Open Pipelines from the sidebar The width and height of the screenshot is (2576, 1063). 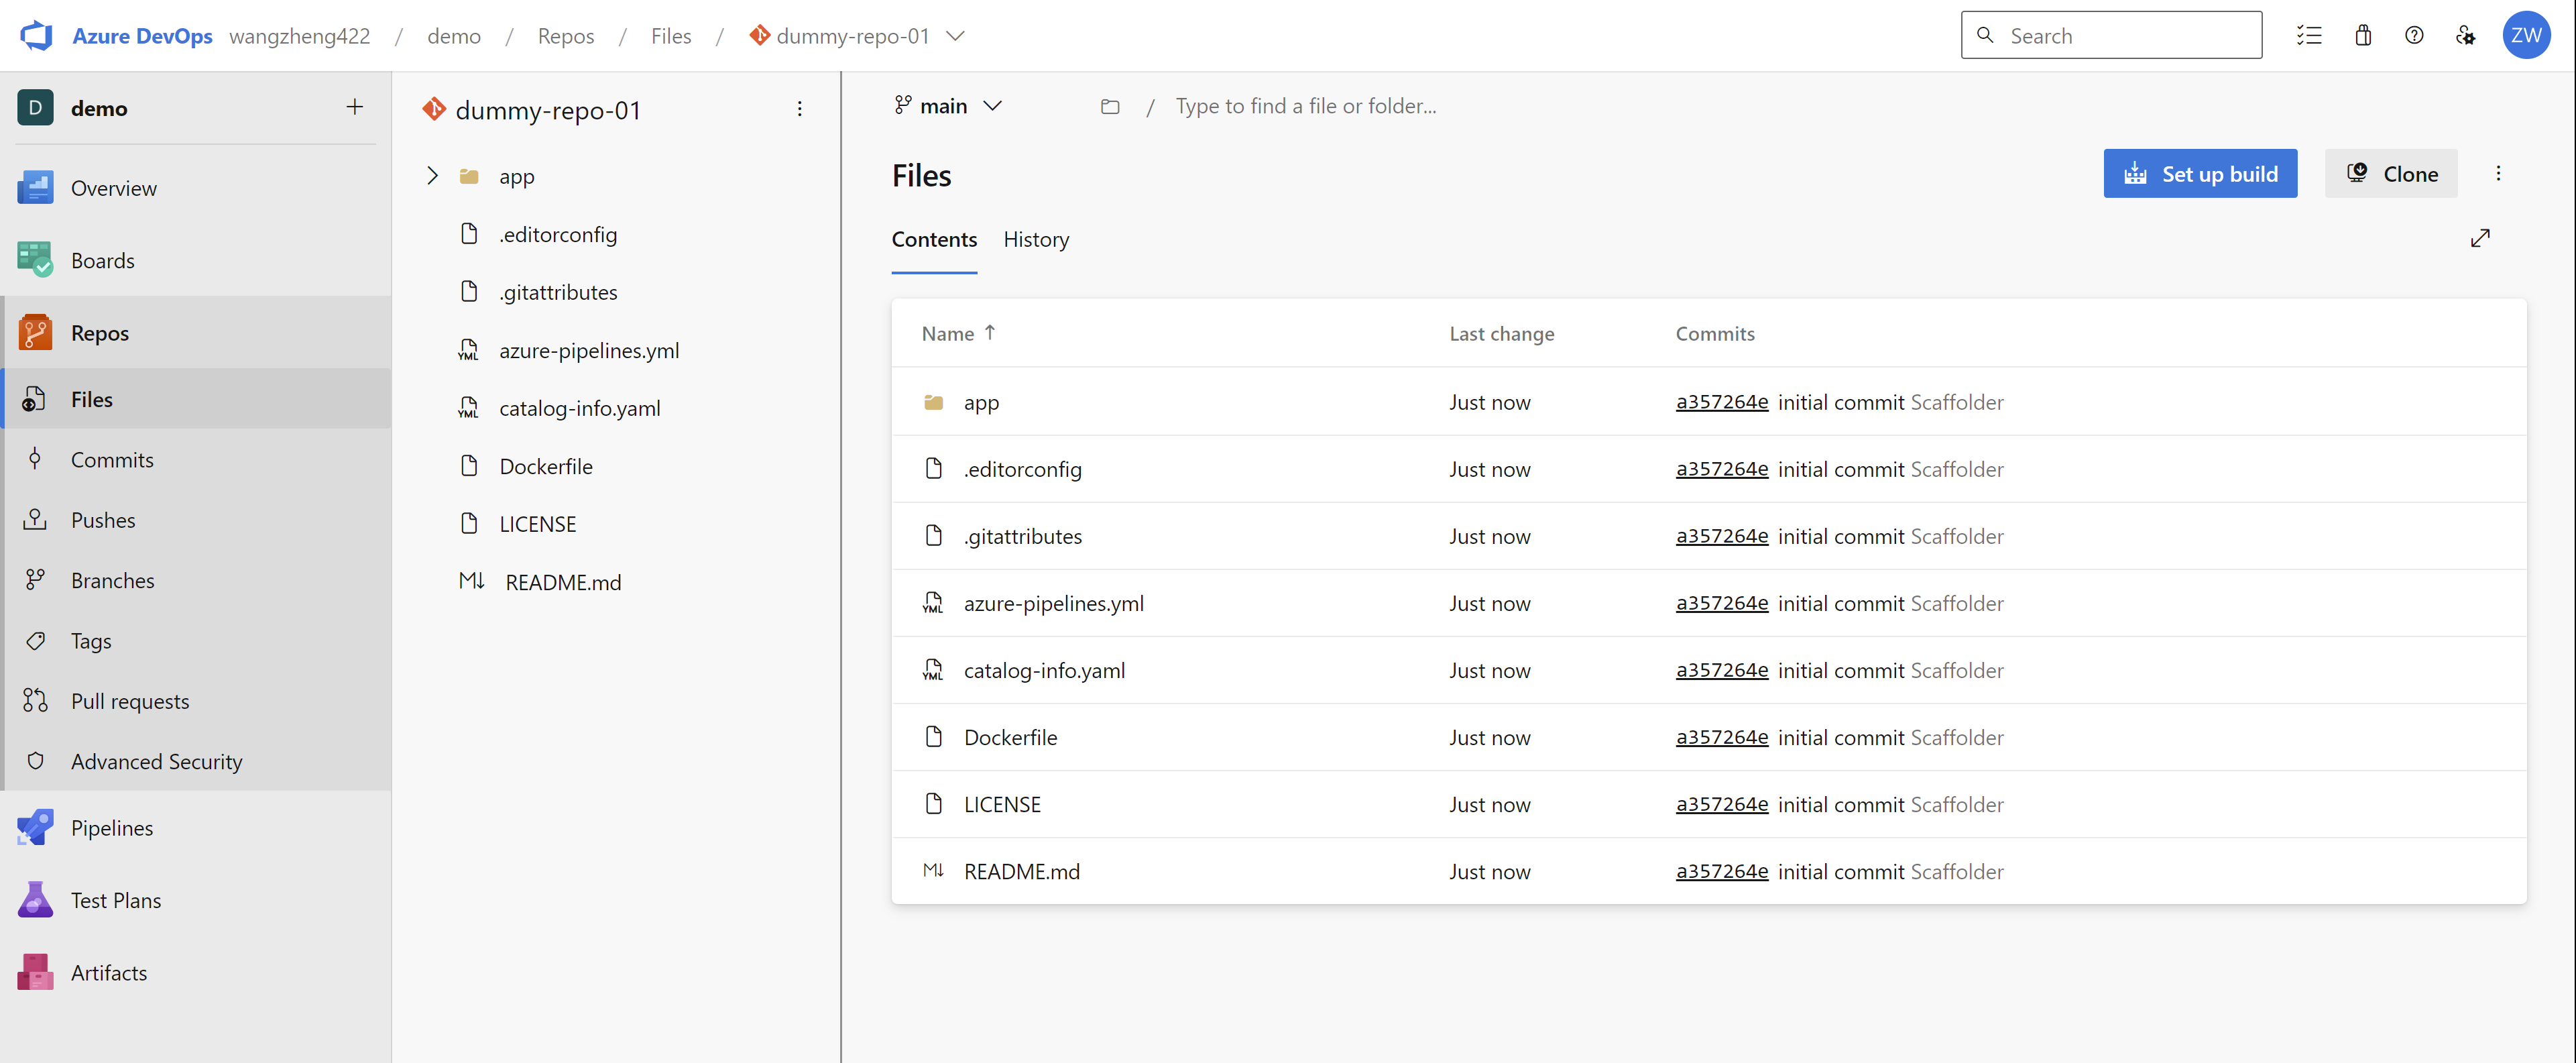coord(111,828)
